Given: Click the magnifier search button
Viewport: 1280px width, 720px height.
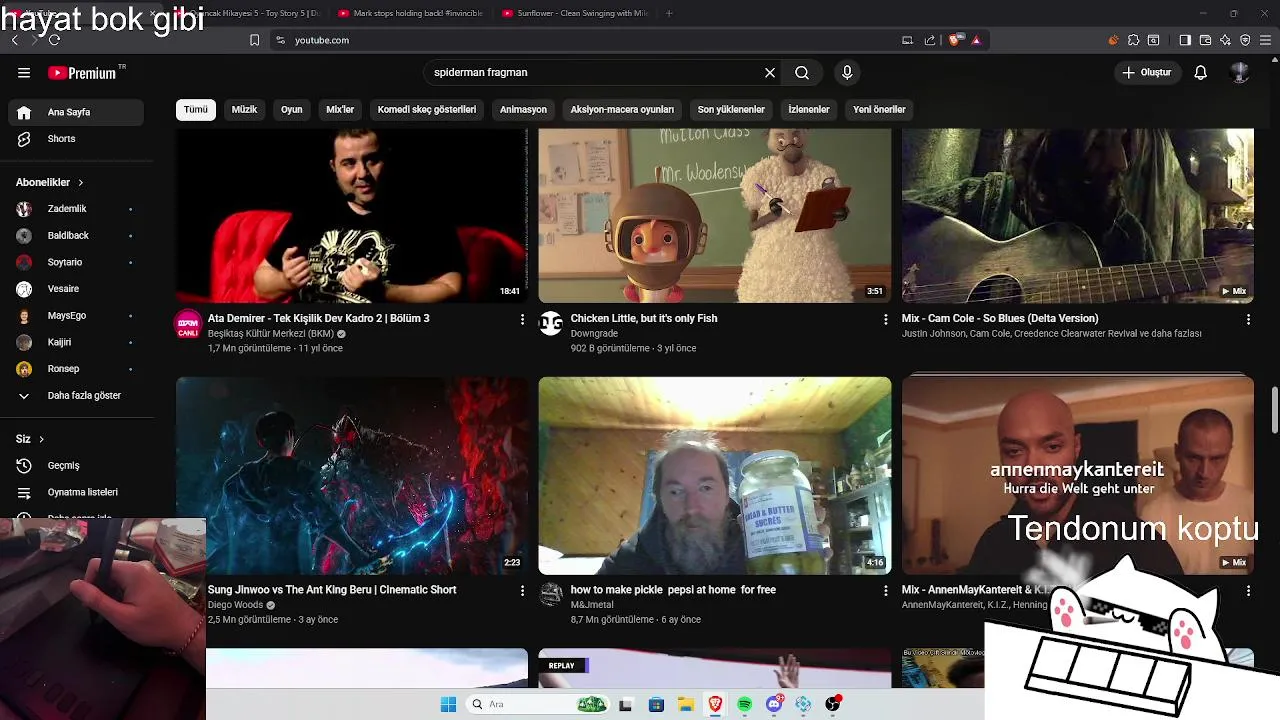Looking at the screenshot, I should click(802, 73).
